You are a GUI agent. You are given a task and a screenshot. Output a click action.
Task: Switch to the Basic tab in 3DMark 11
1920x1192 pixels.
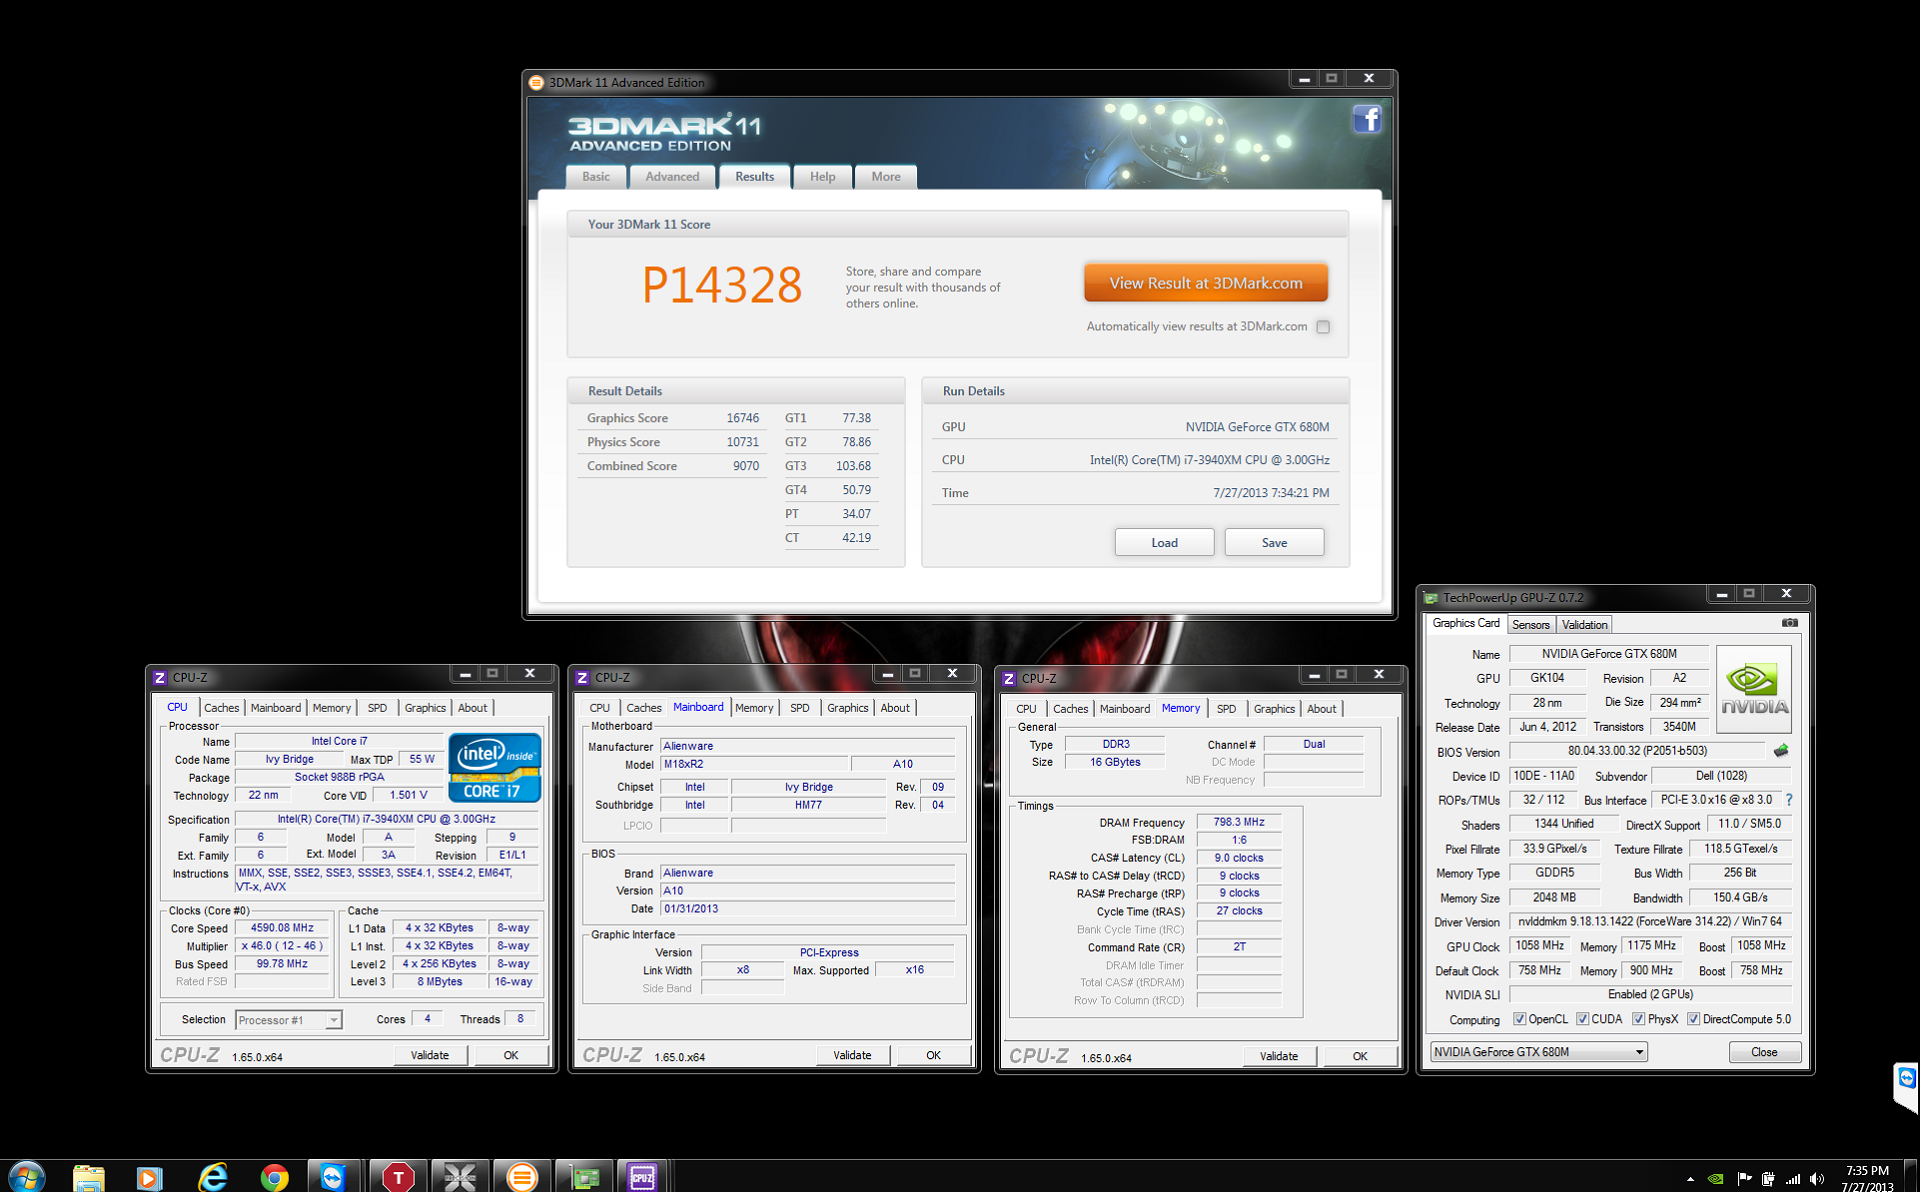pos(596,177)
